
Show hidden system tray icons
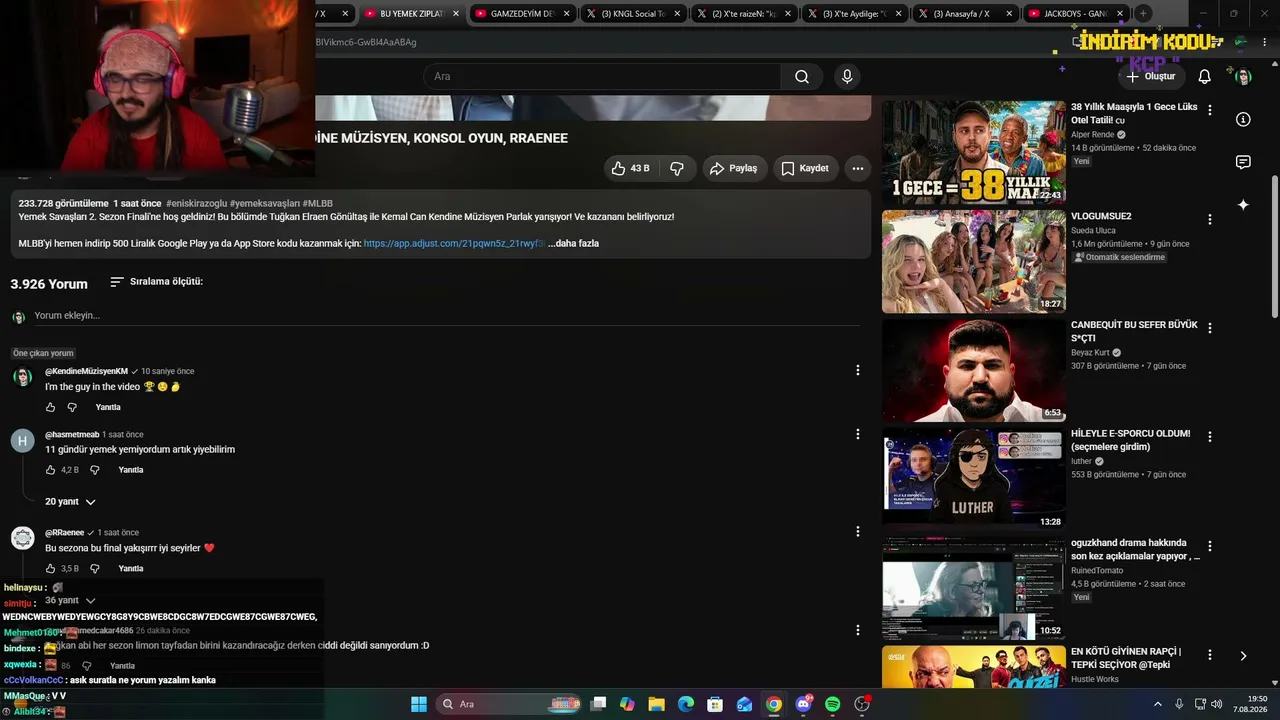(x=1159, y=704)
